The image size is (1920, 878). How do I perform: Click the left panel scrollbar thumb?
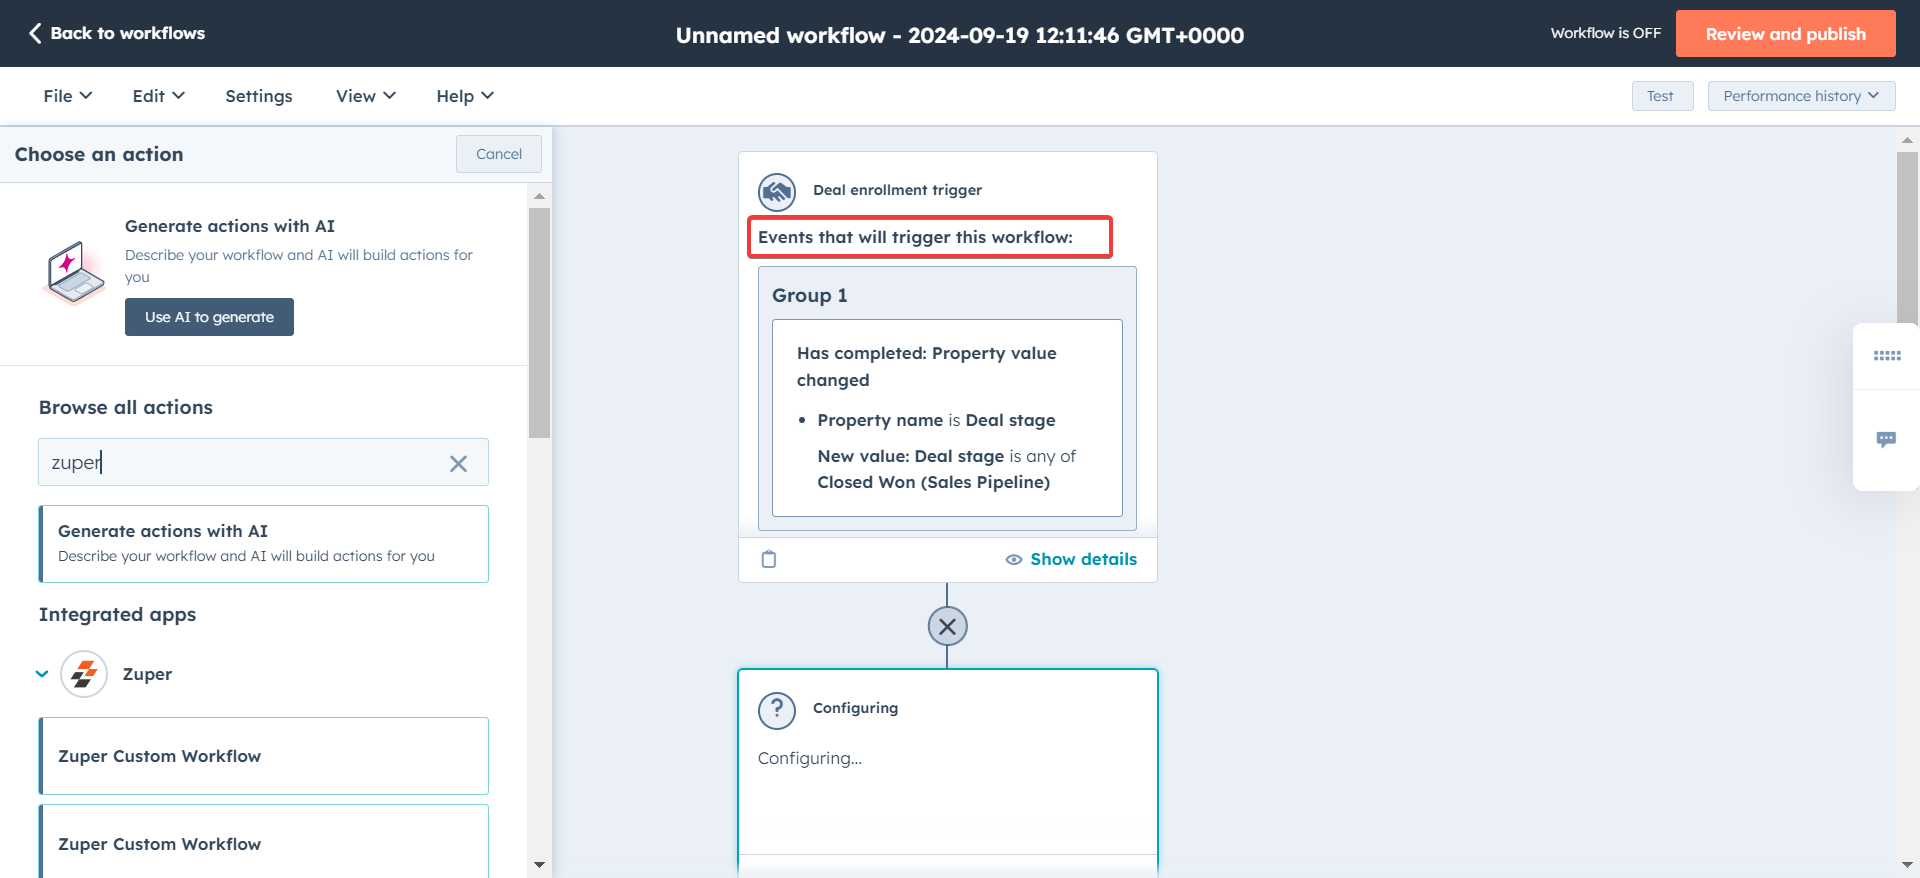coord(539,322)
